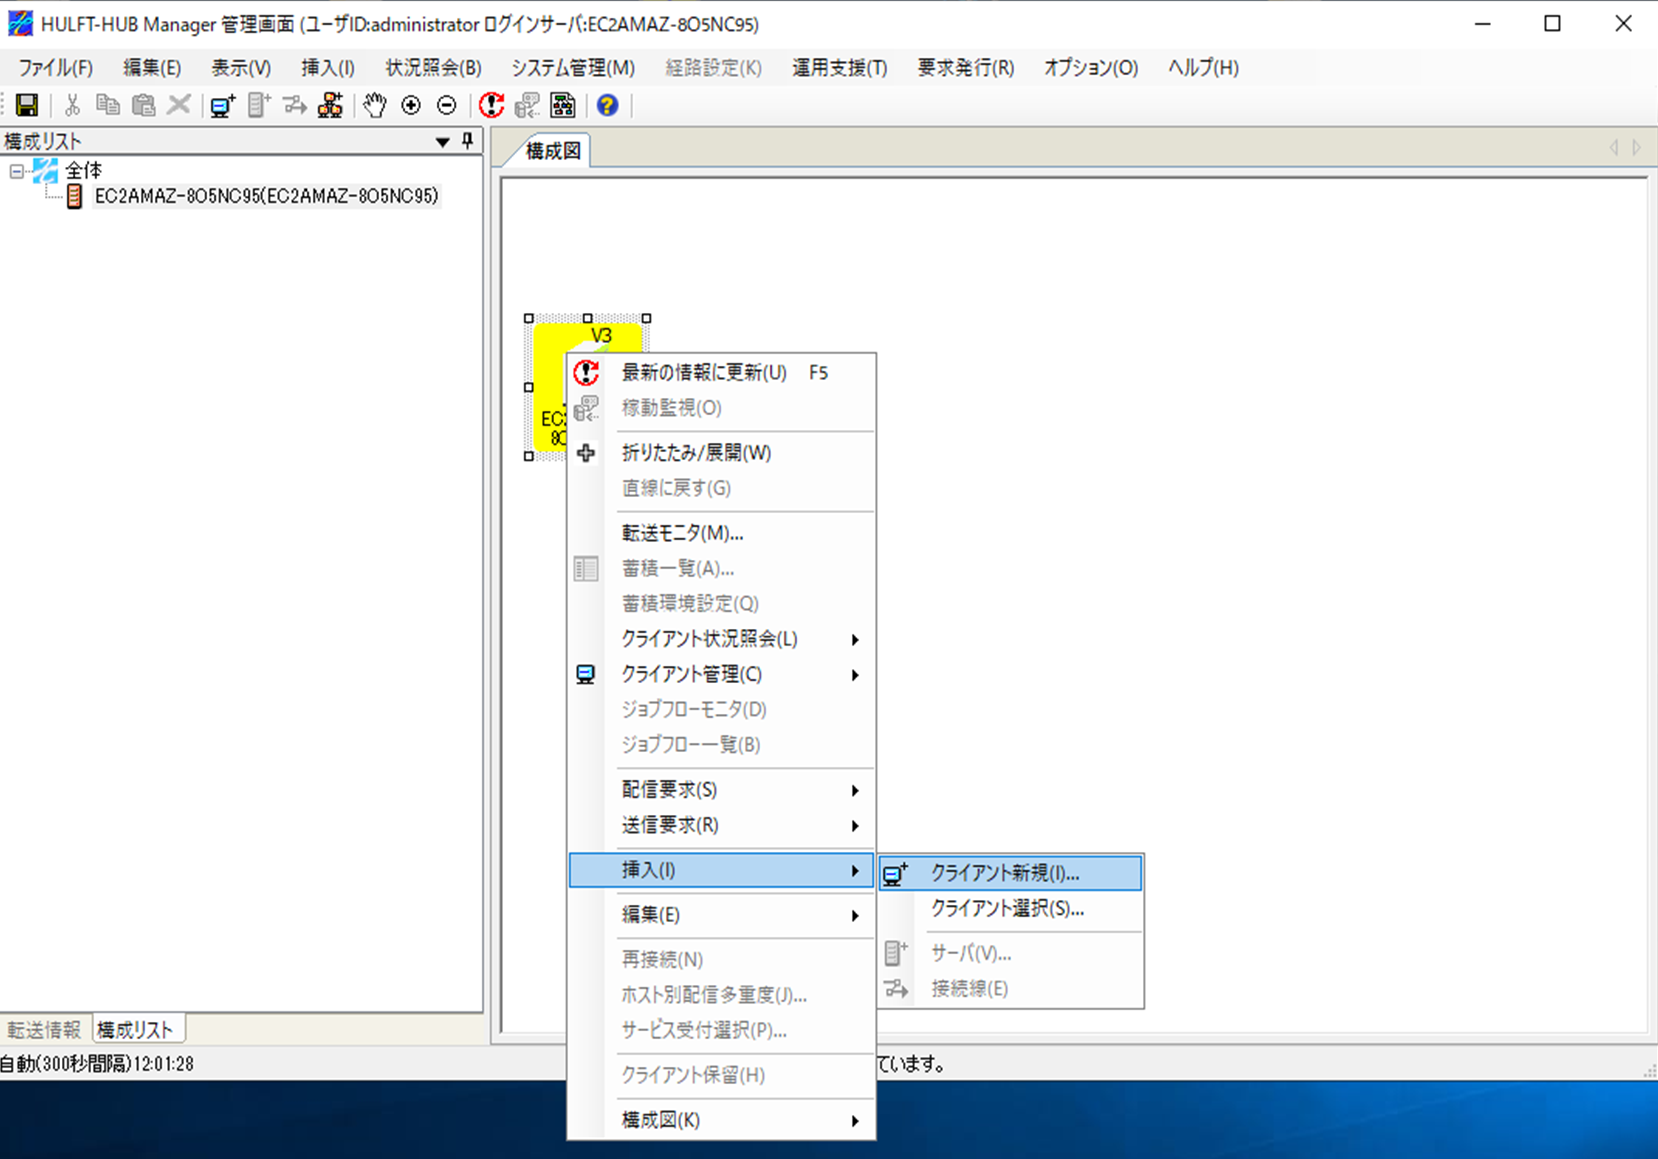1658x1159 pixels.
Task: Choose 折りたたみ/展開(W) in context menu
Action: (x=721, y=453)
